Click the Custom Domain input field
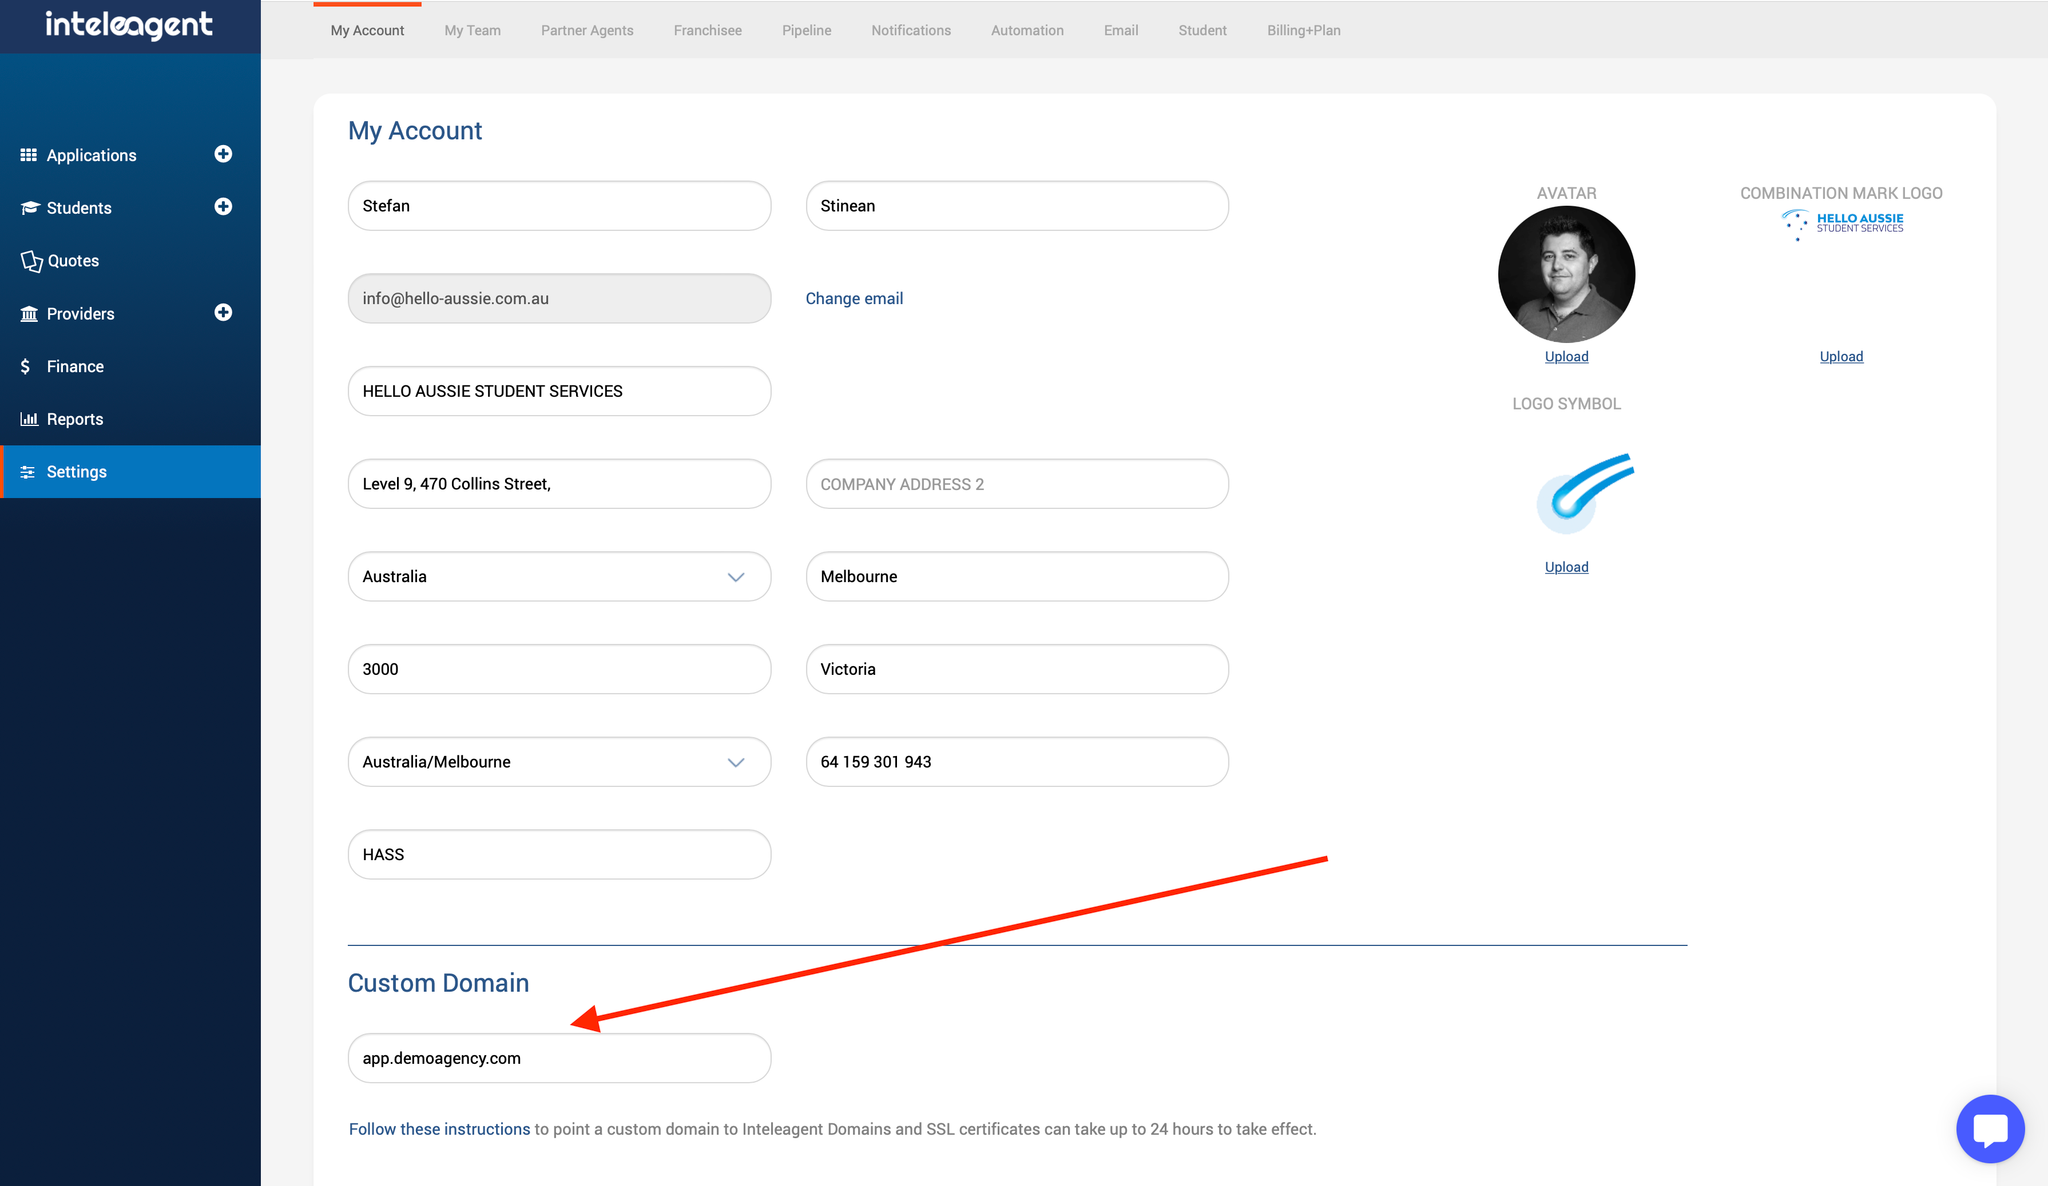2048x1186 pixels. coord(559,1058)
